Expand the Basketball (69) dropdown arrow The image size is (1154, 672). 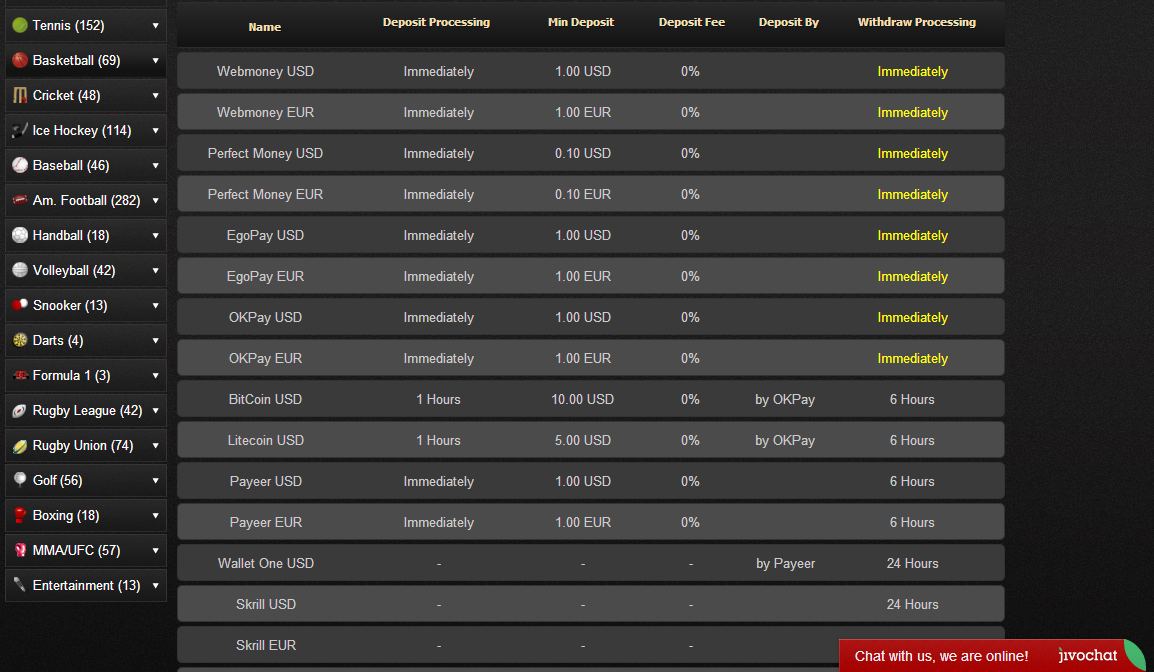[155, 60]
